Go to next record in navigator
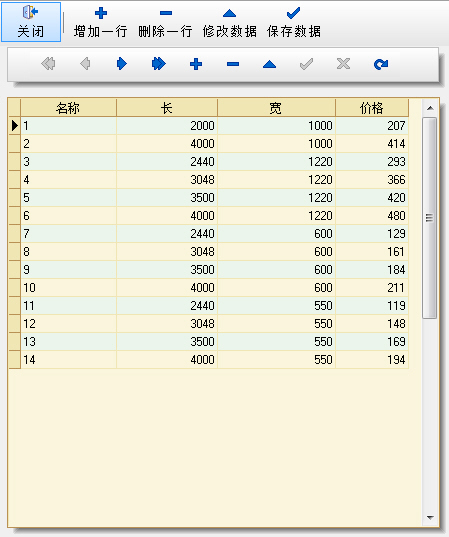The width and height of the screenshot is (449, 537). point(122,64)
